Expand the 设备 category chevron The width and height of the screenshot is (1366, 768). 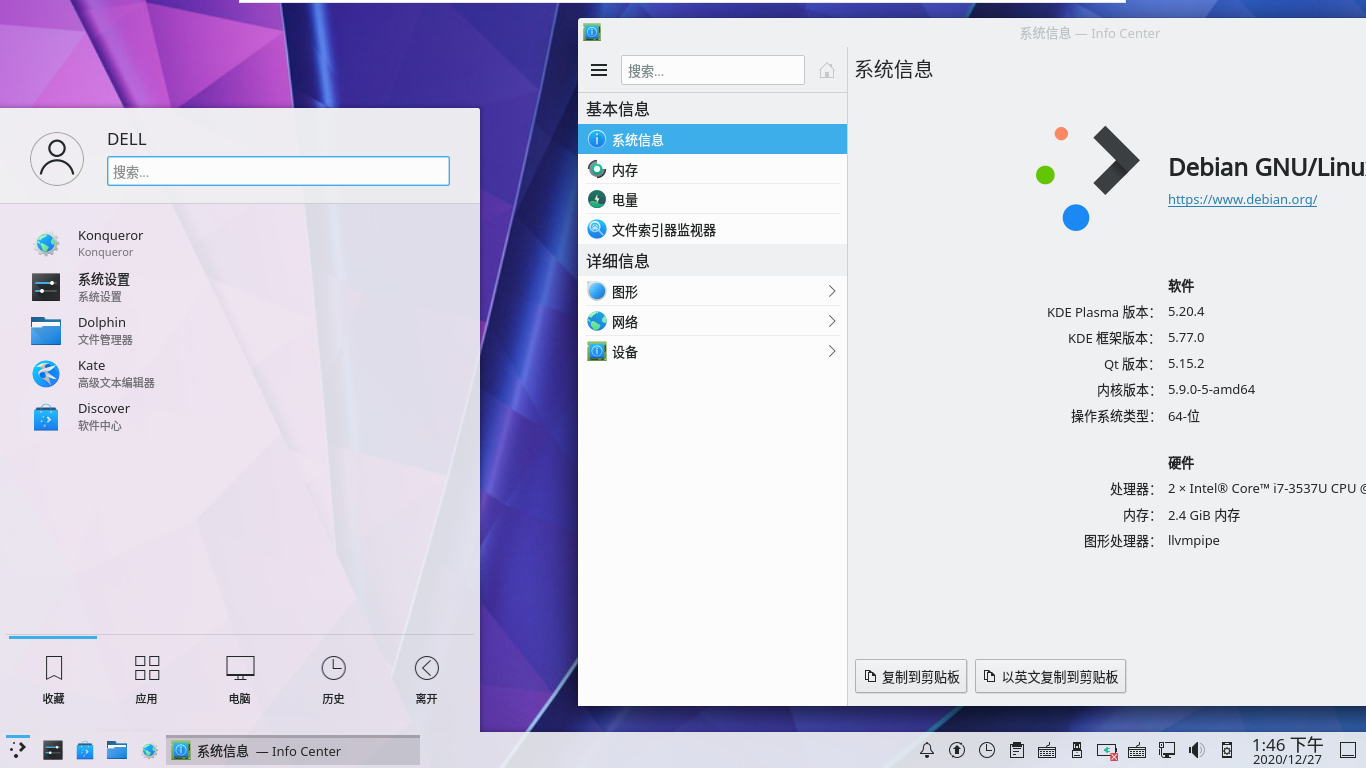click(832, 351)
